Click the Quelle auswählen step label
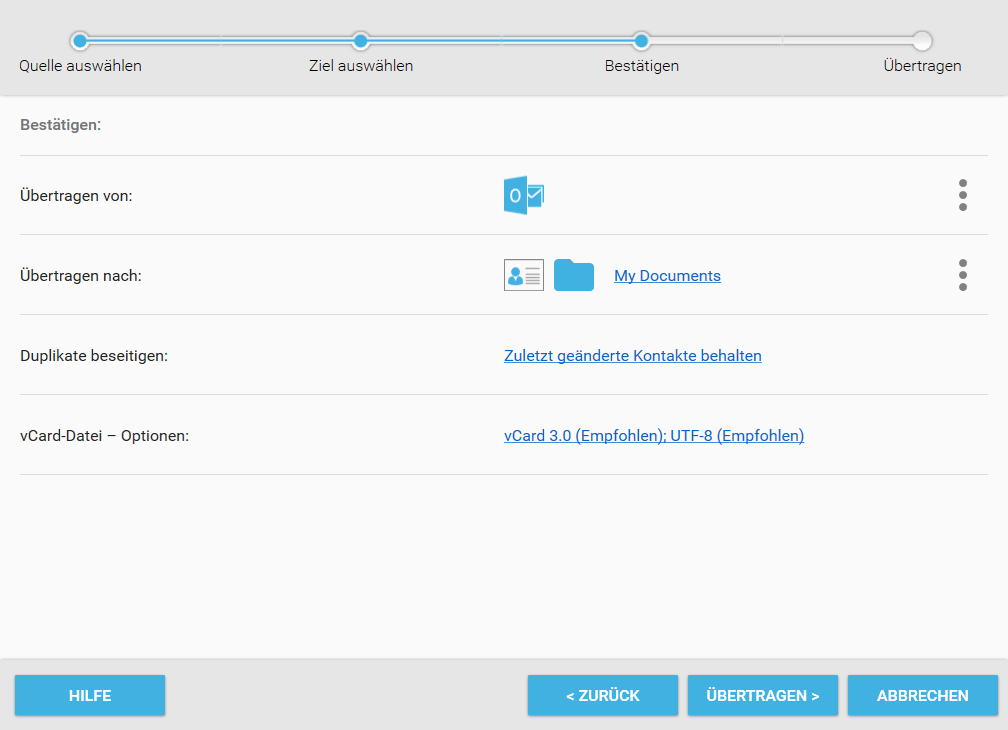The height and width of the screenshot is (730, 1008). [80, 66]
